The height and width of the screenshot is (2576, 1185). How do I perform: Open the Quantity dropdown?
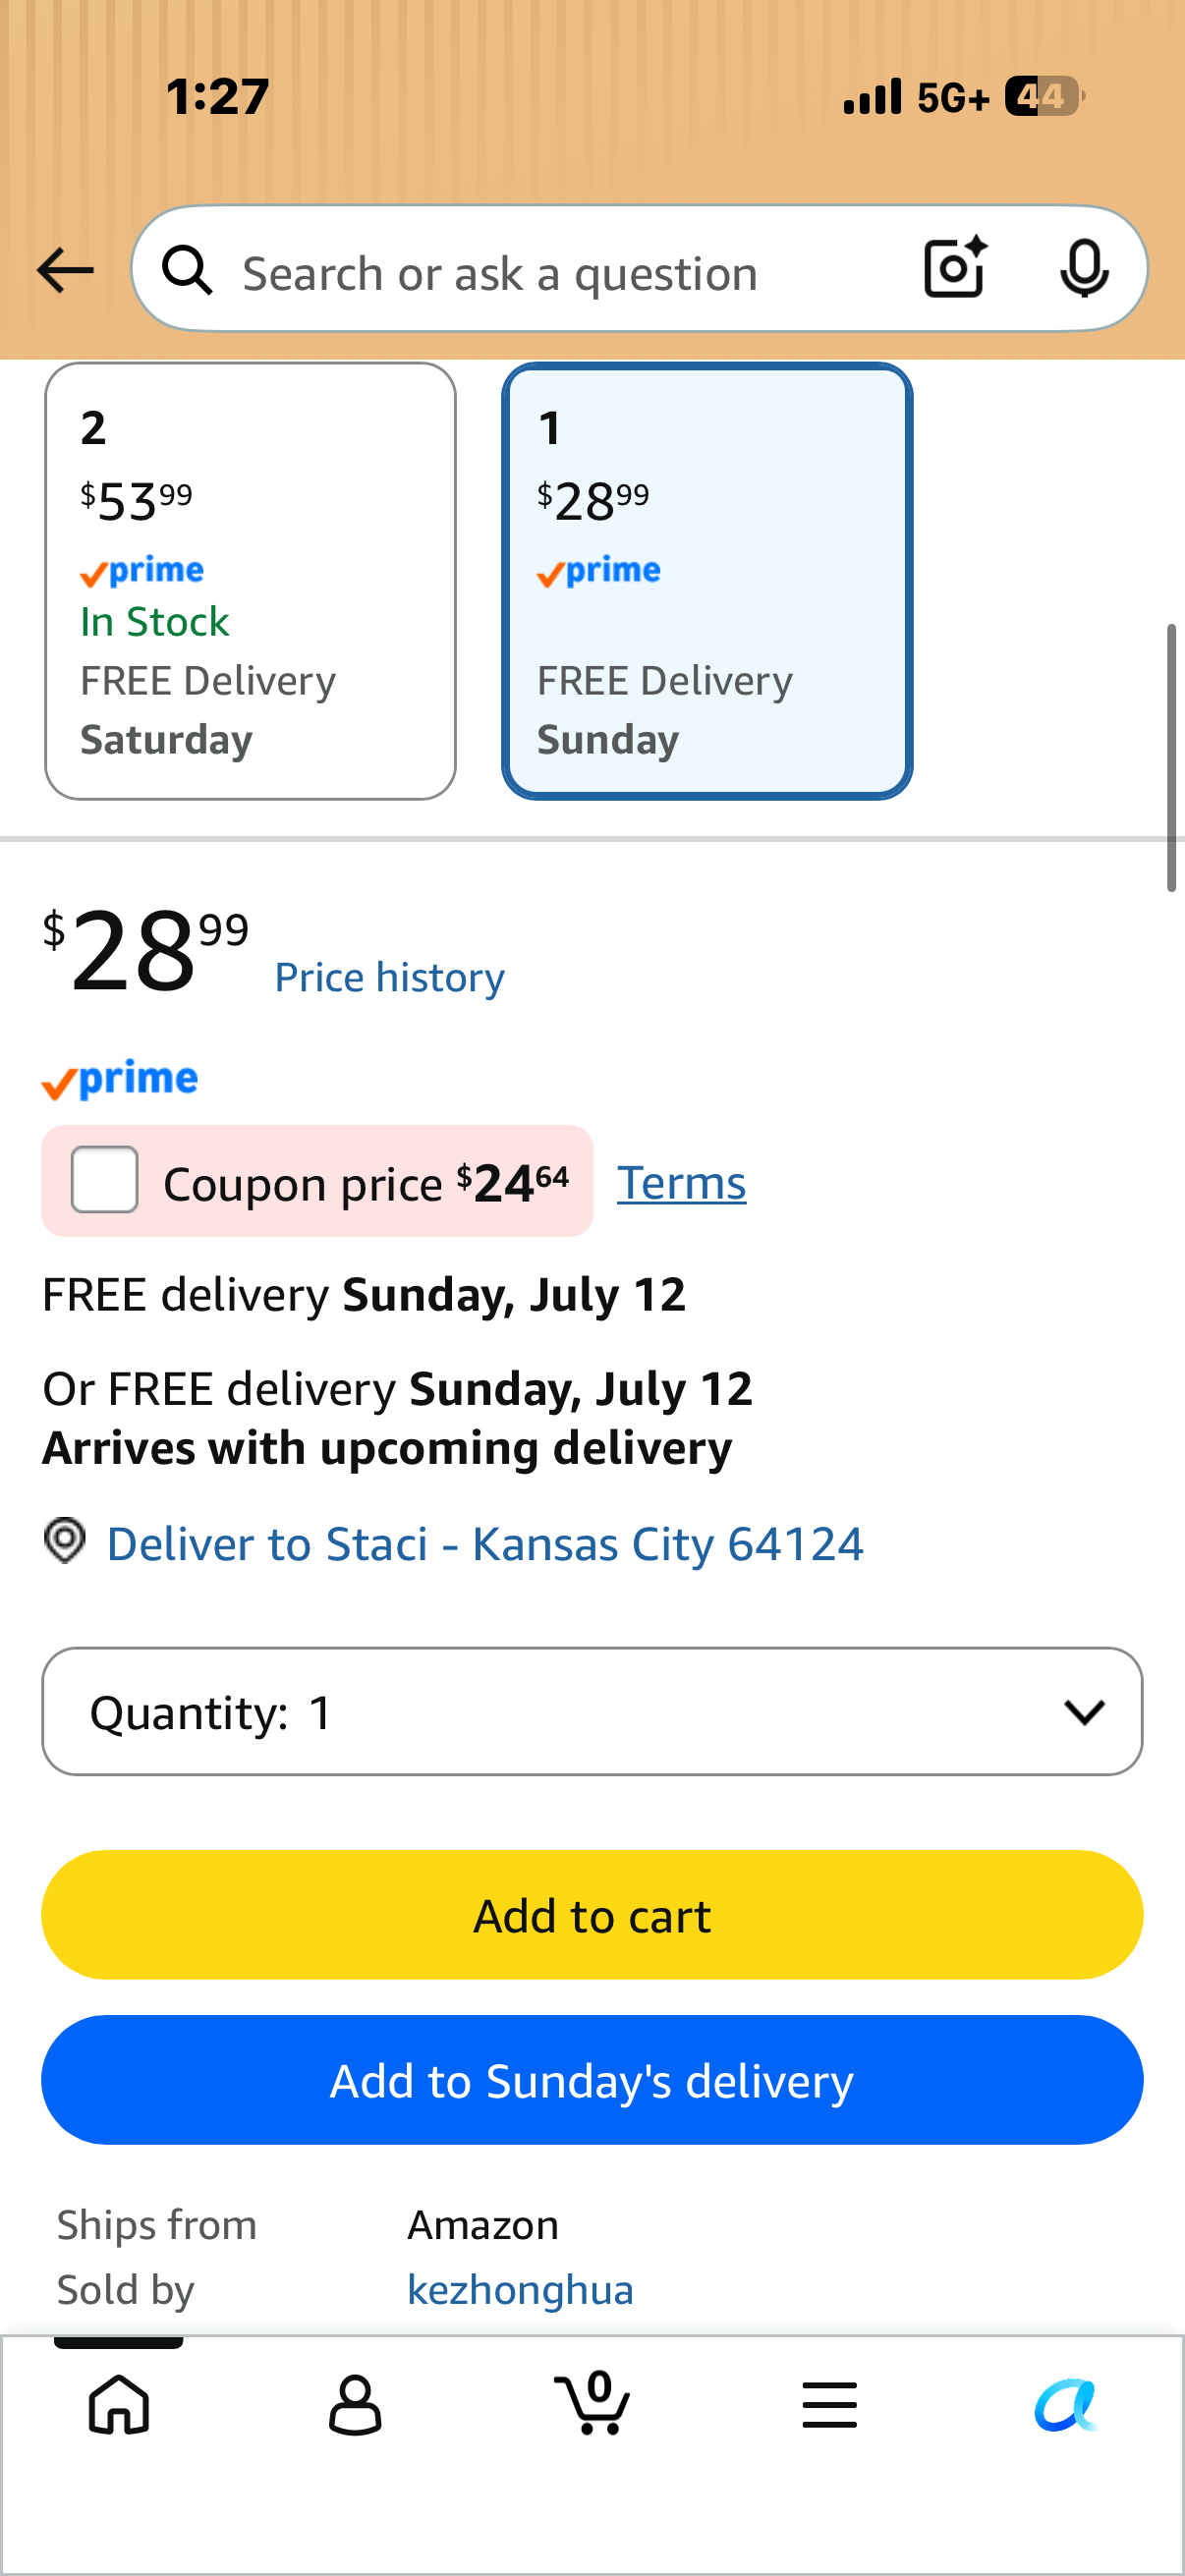[x=592, y=1712]
